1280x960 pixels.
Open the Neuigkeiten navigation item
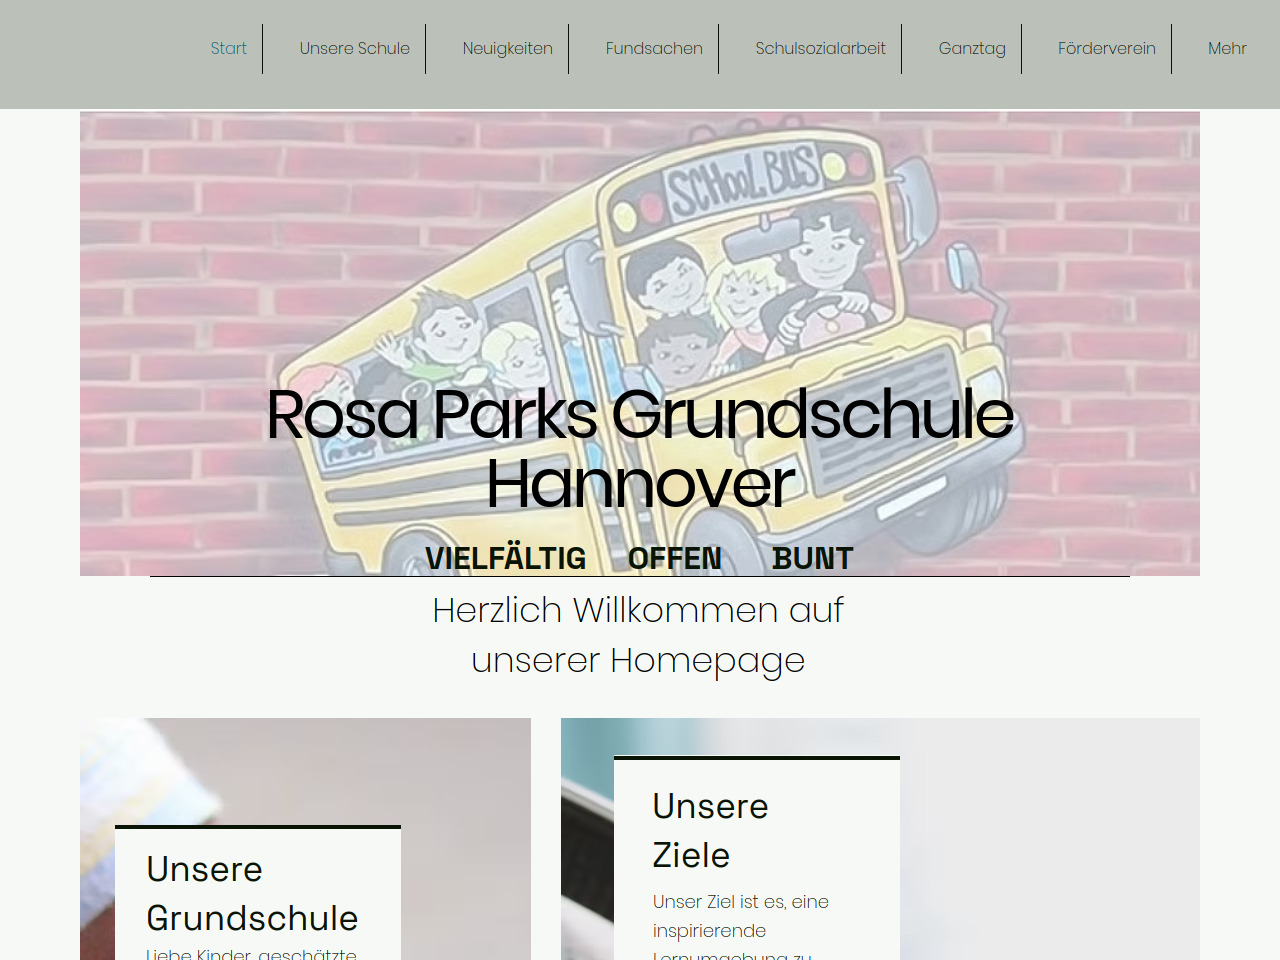pyautogui.click(x=507, y=48)
